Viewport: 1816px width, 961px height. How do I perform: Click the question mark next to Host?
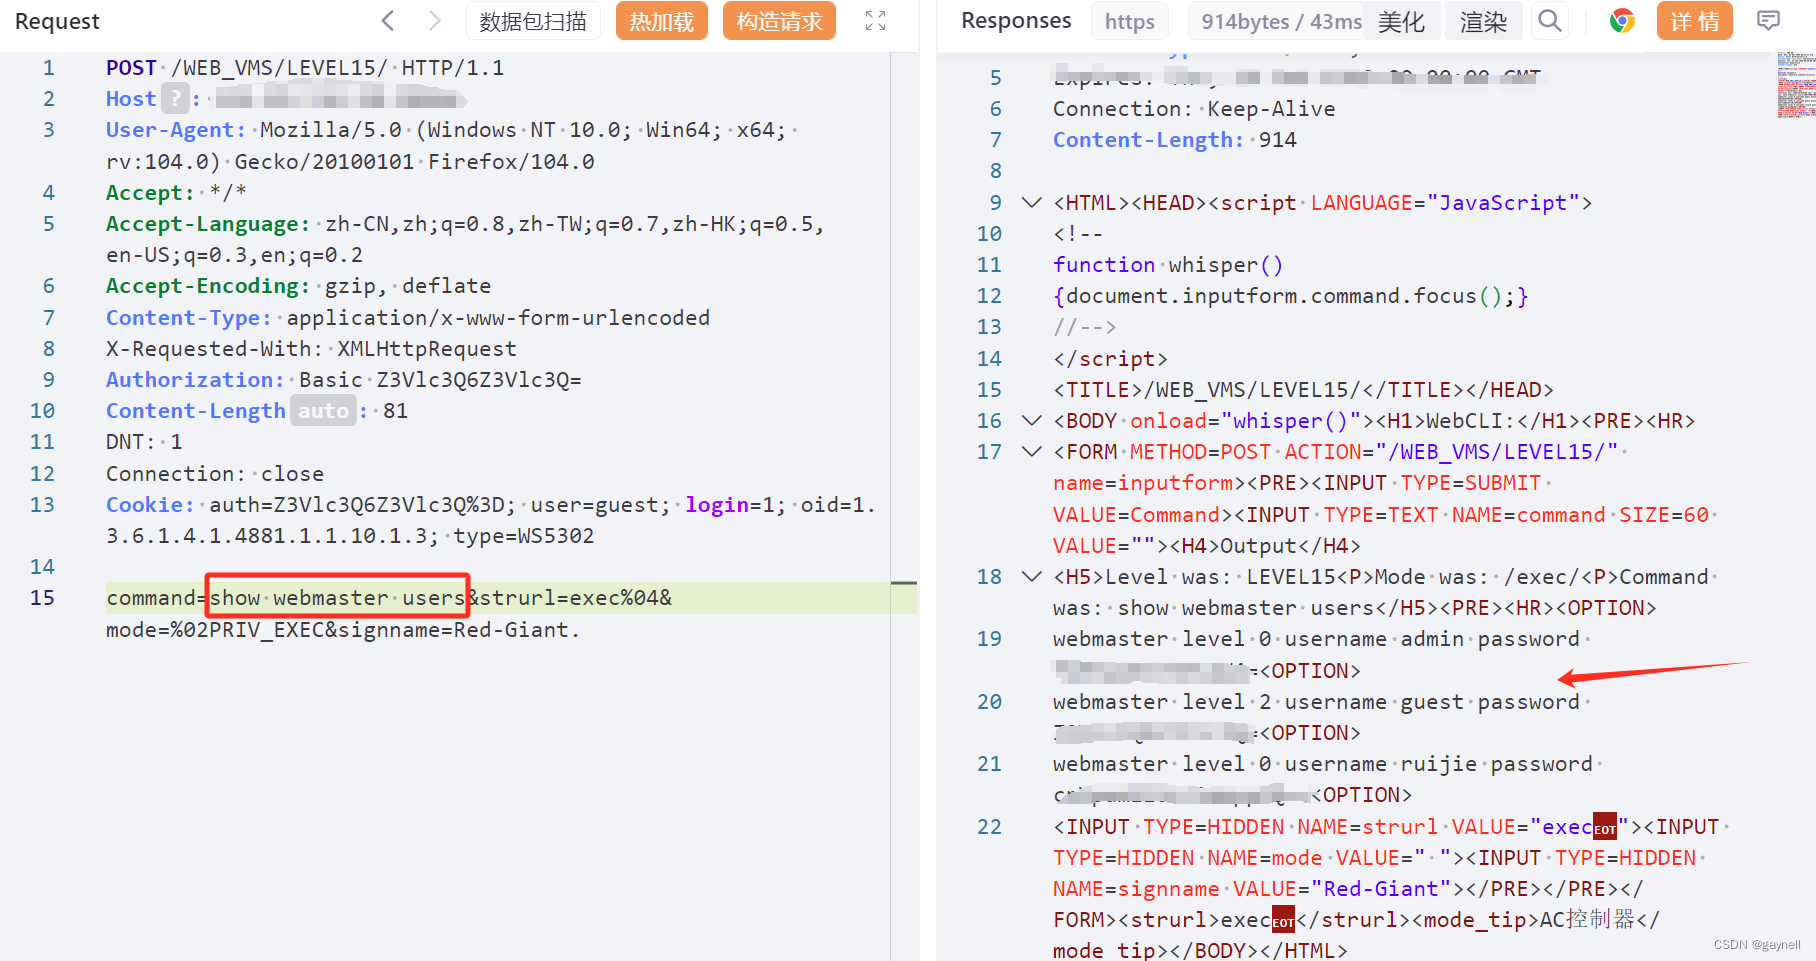pyautogui.click(x=176, y=98)
